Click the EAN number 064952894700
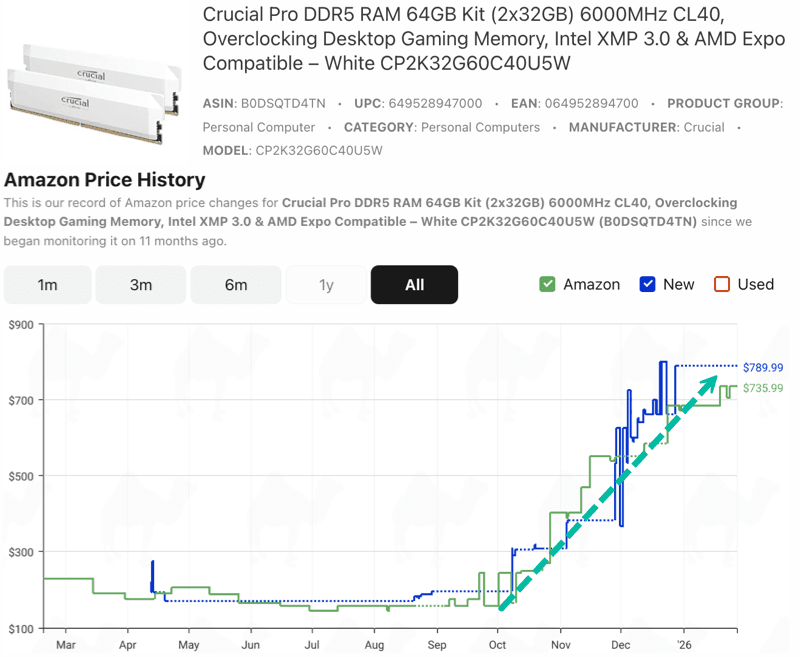 point(590,103)
